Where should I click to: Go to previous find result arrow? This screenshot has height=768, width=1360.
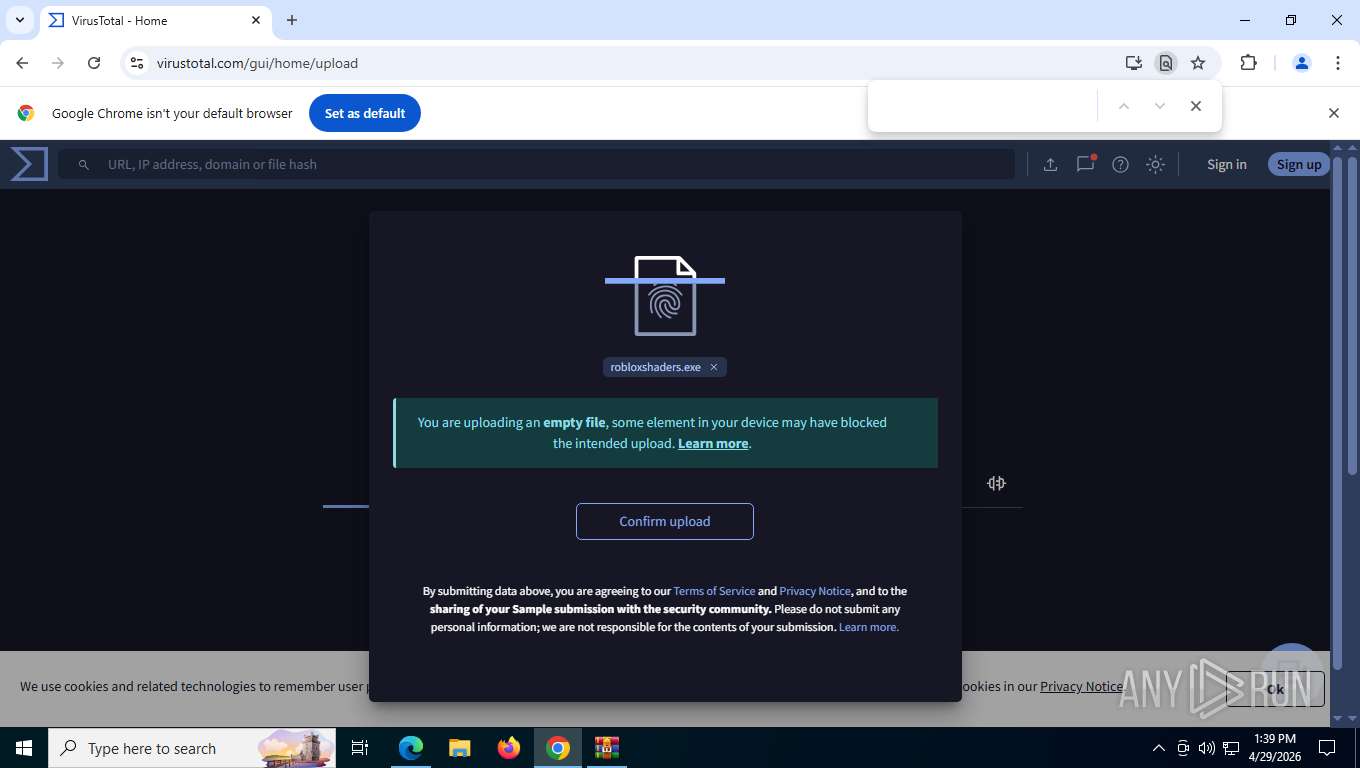point(1123,106)
